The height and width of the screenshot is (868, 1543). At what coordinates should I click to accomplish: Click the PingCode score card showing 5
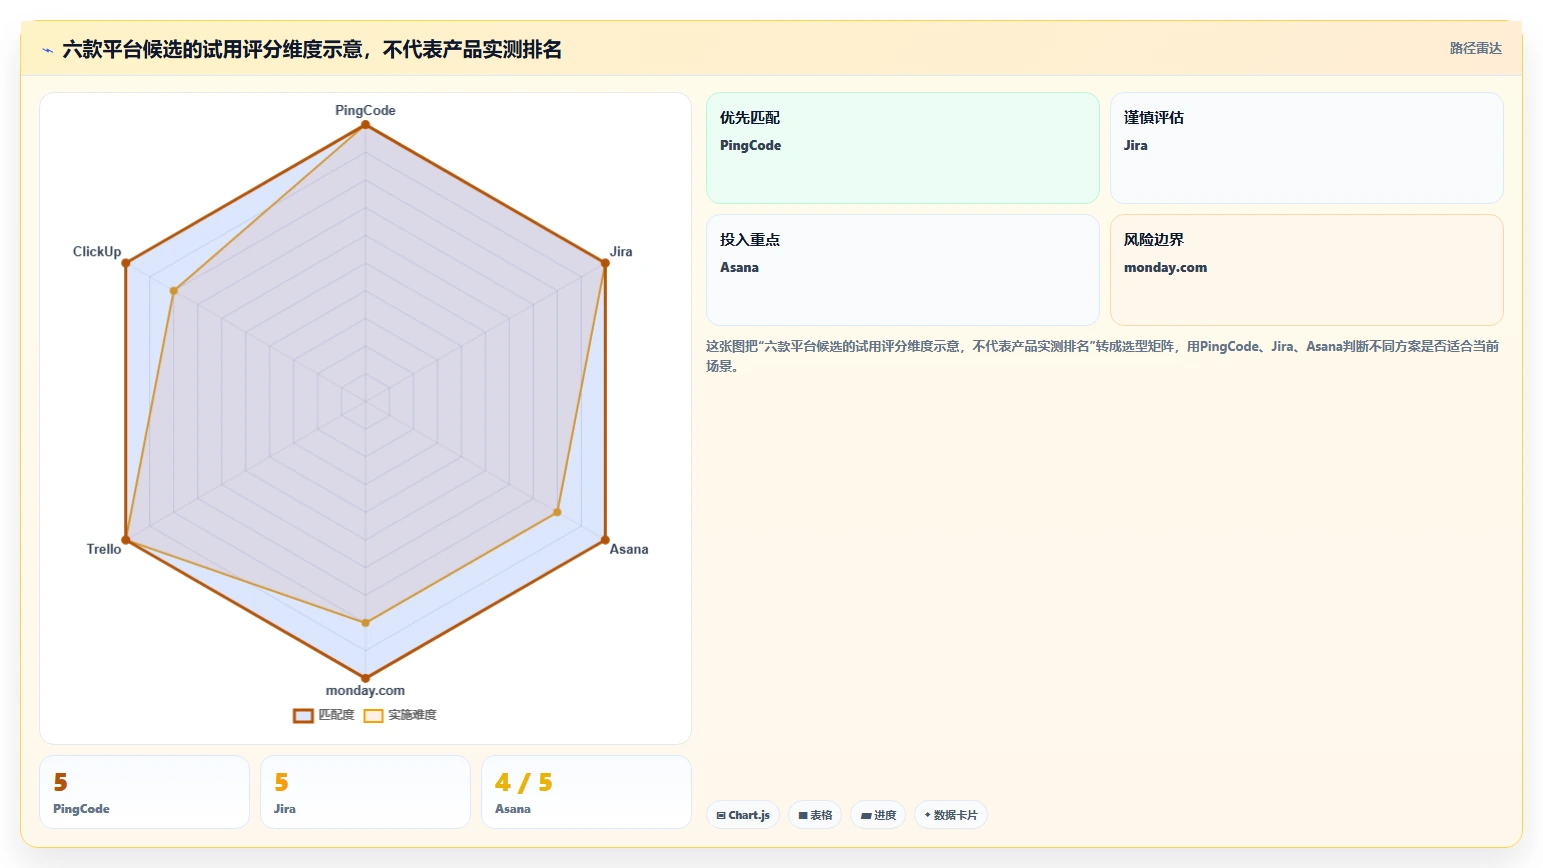[144, 792]
